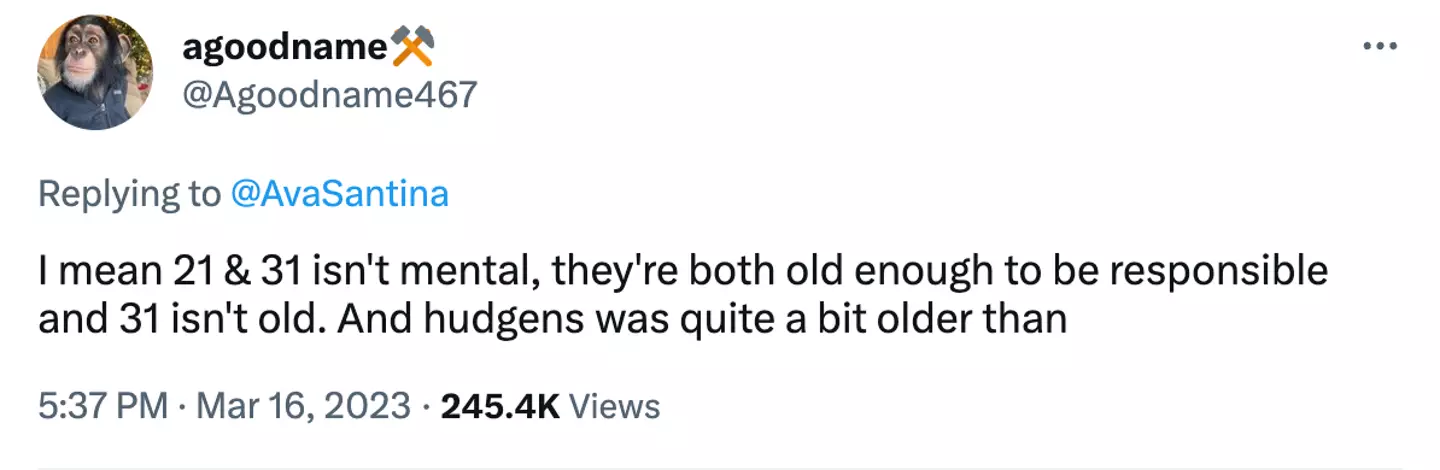The image size is (1440, 470).
Task: Open the agoodname display name profile
Action: pyautogui.click(x=284, y=46)
